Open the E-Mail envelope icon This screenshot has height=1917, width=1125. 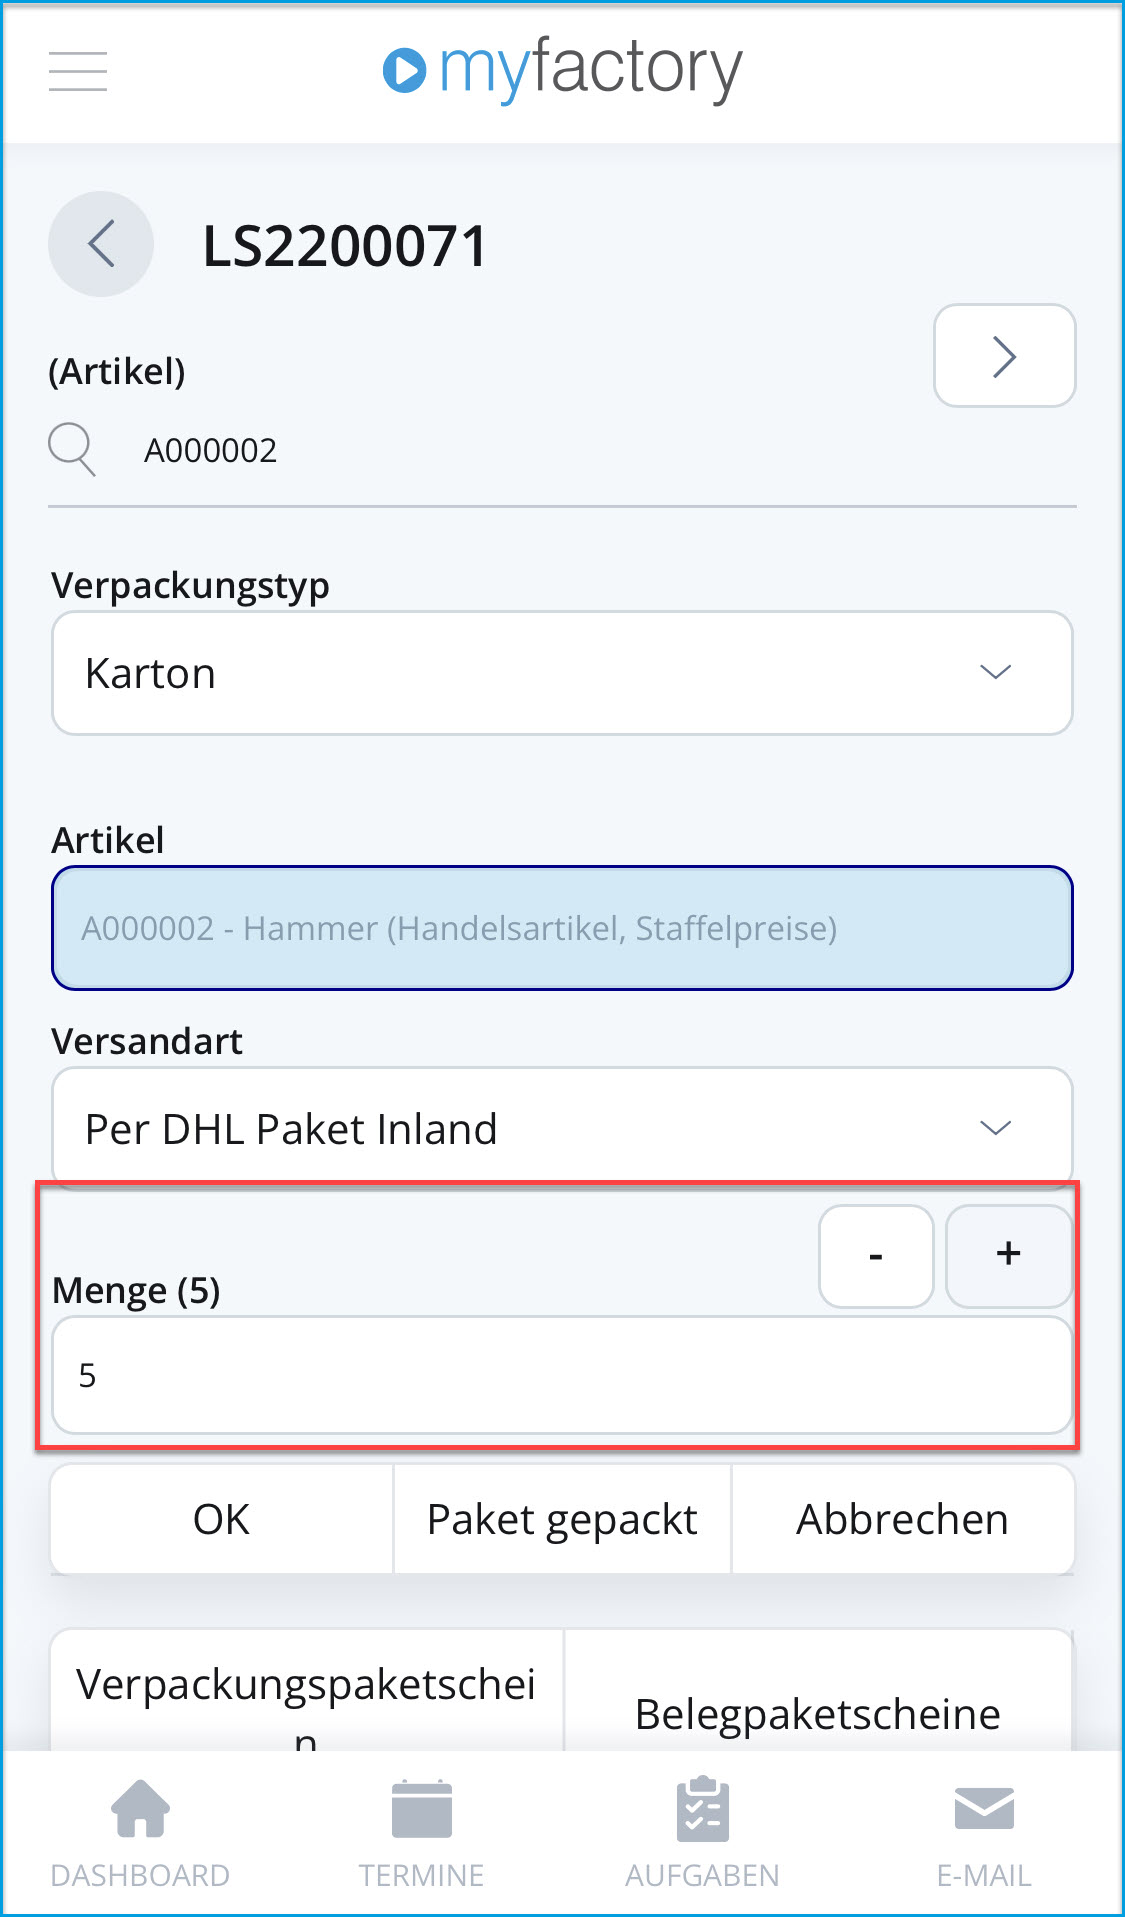[x=984, y=1806]
